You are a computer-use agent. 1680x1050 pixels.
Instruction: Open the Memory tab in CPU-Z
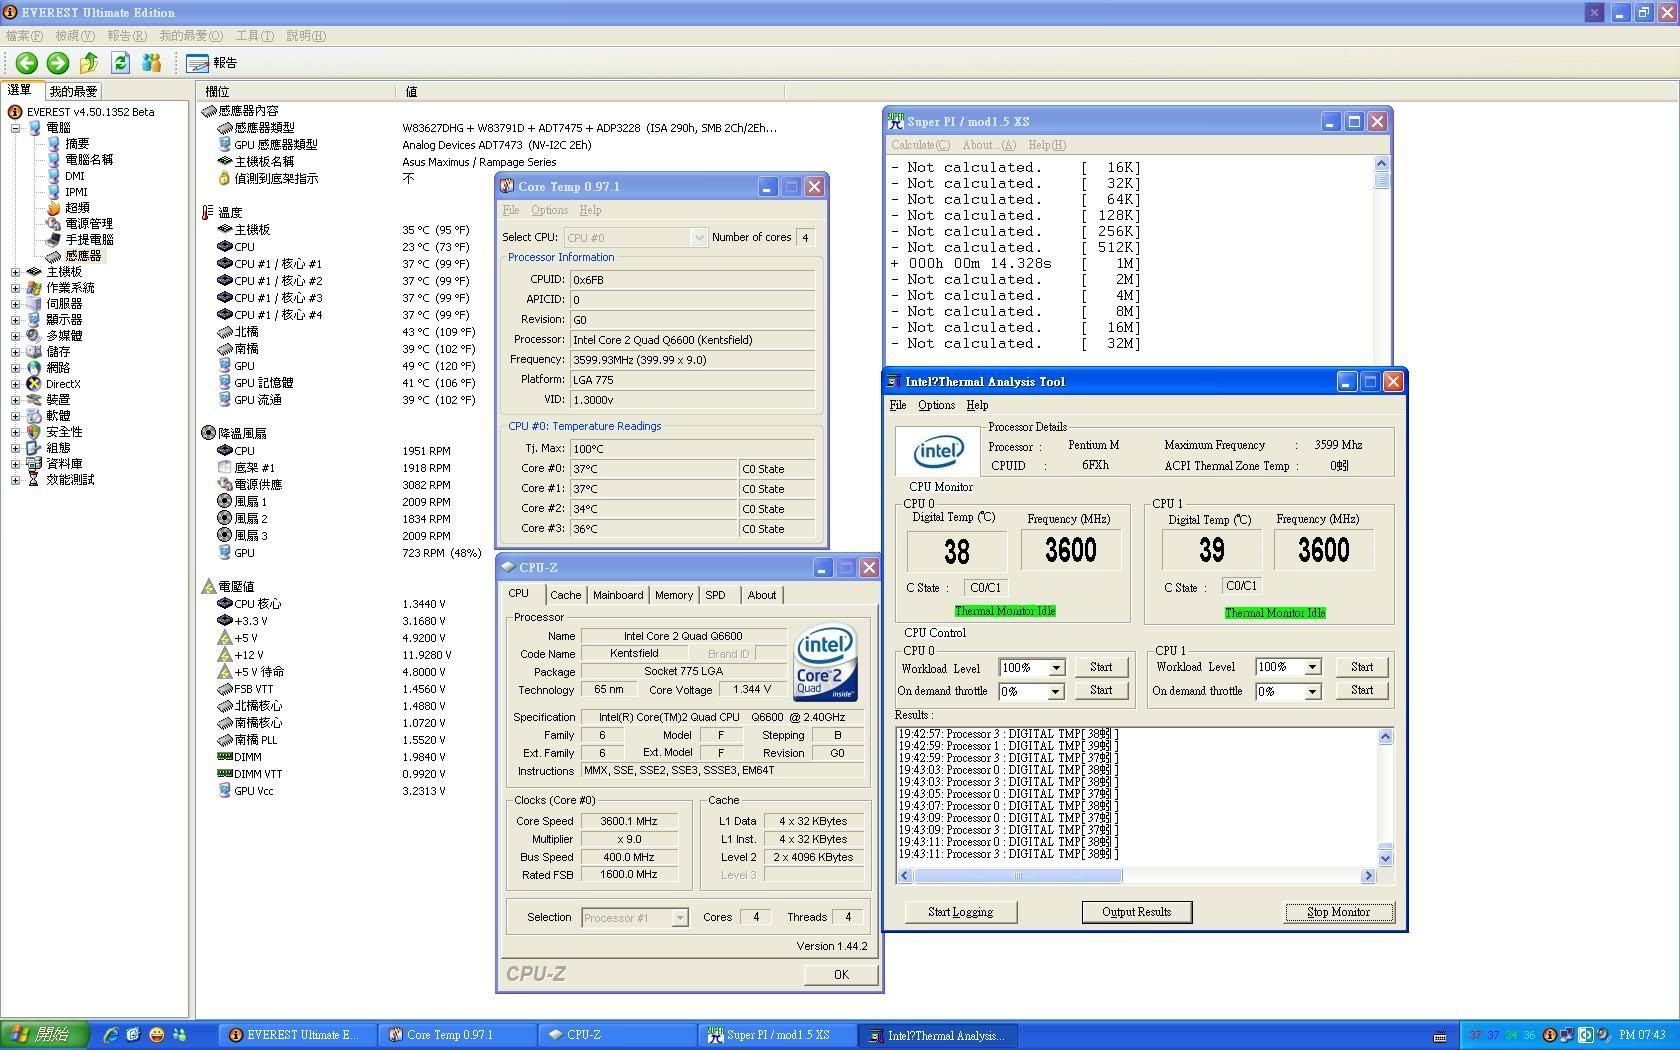coord(674,595)
